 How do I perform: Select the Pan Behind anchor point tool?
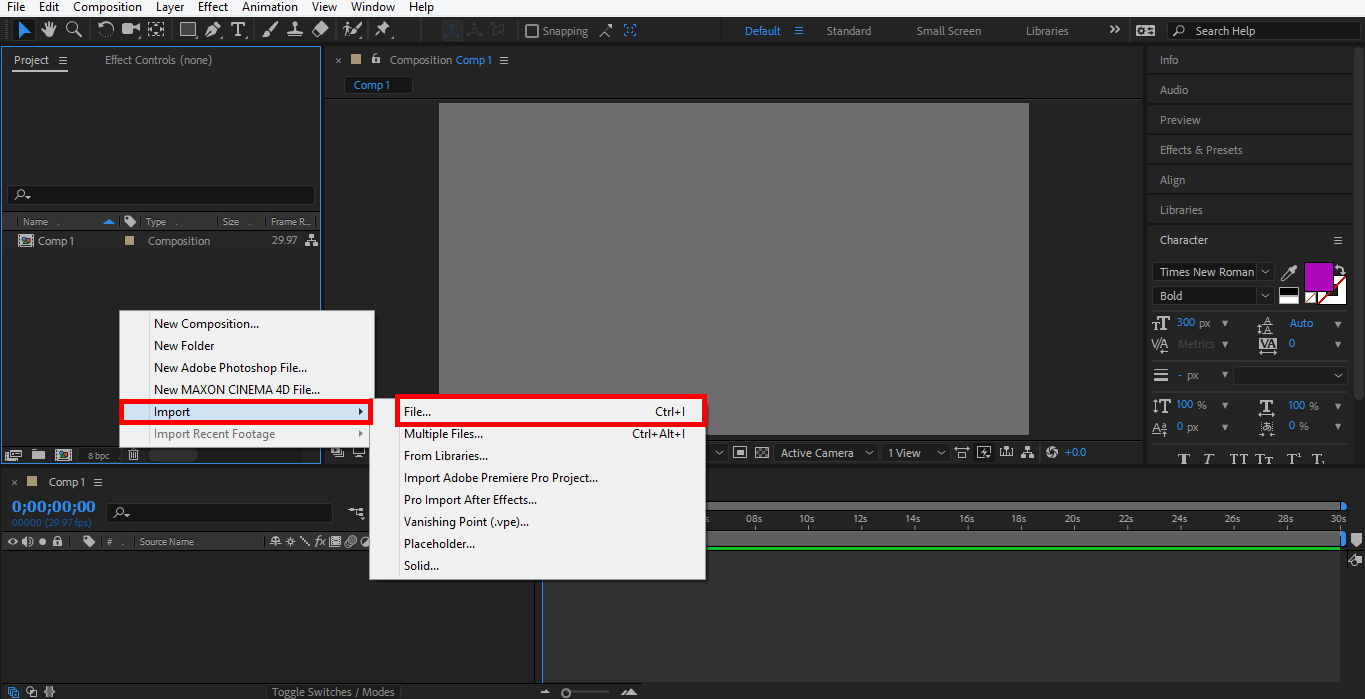(156, 30)
